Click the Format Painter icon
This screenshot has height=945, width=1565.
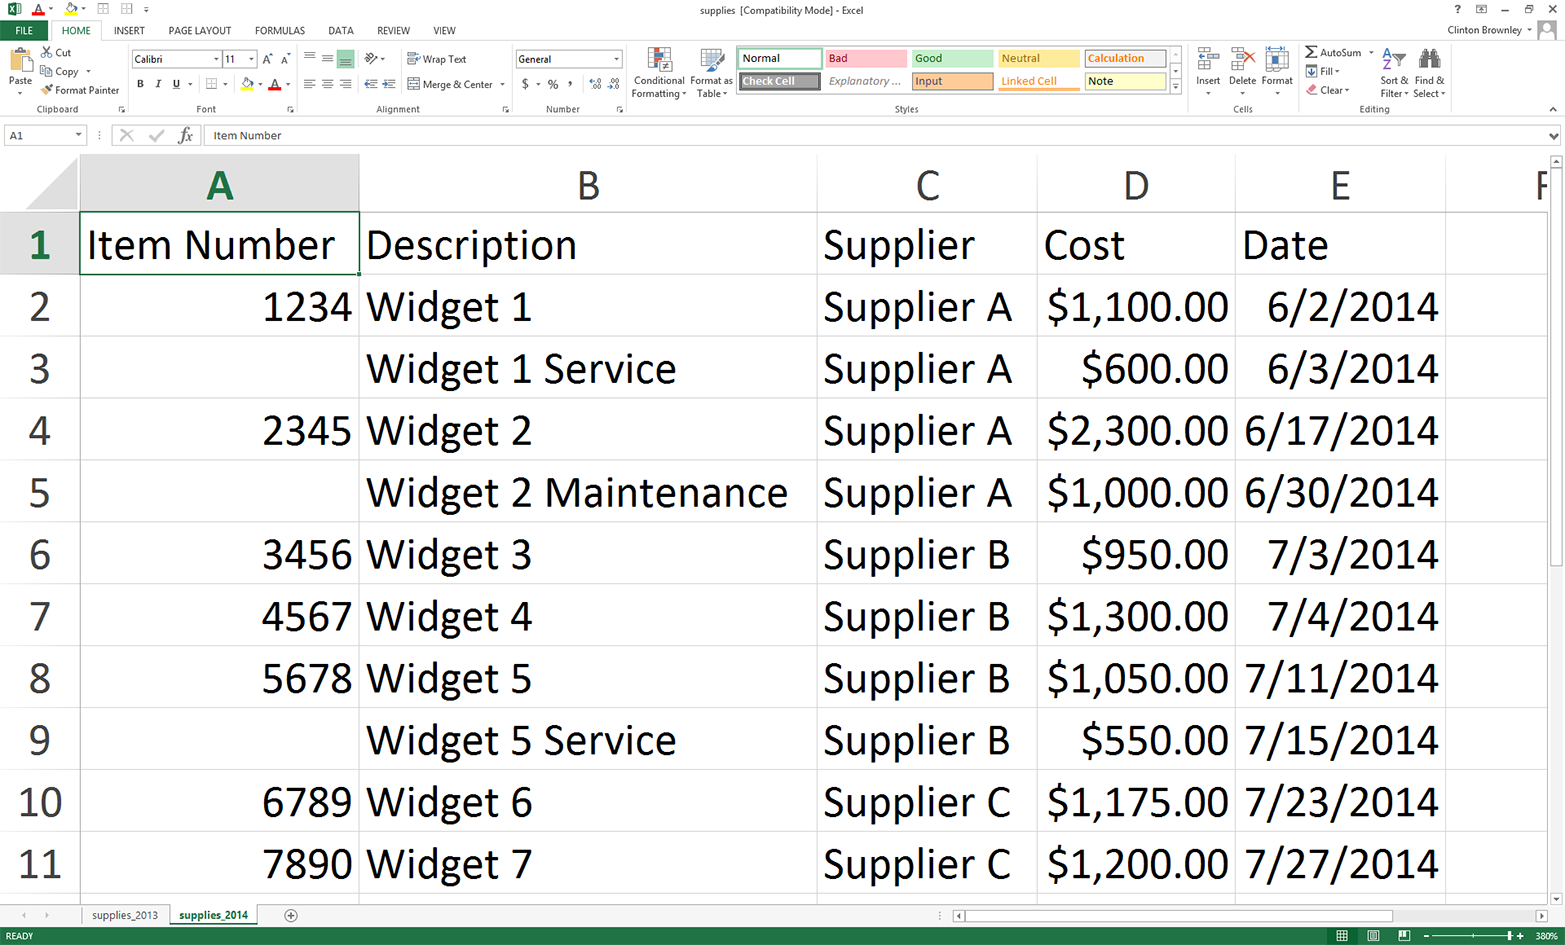coord(45,90)
